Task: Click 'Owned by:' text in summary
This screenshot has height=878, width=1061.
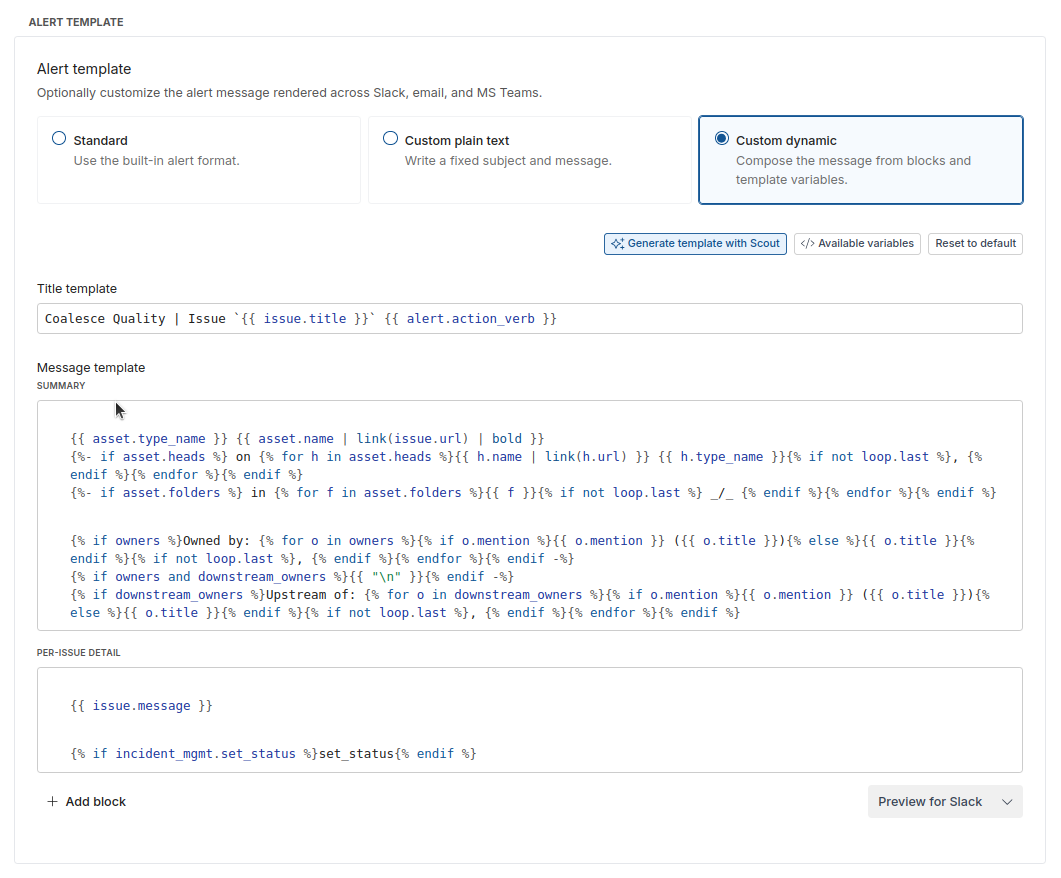Action: (x=217, y=540)
